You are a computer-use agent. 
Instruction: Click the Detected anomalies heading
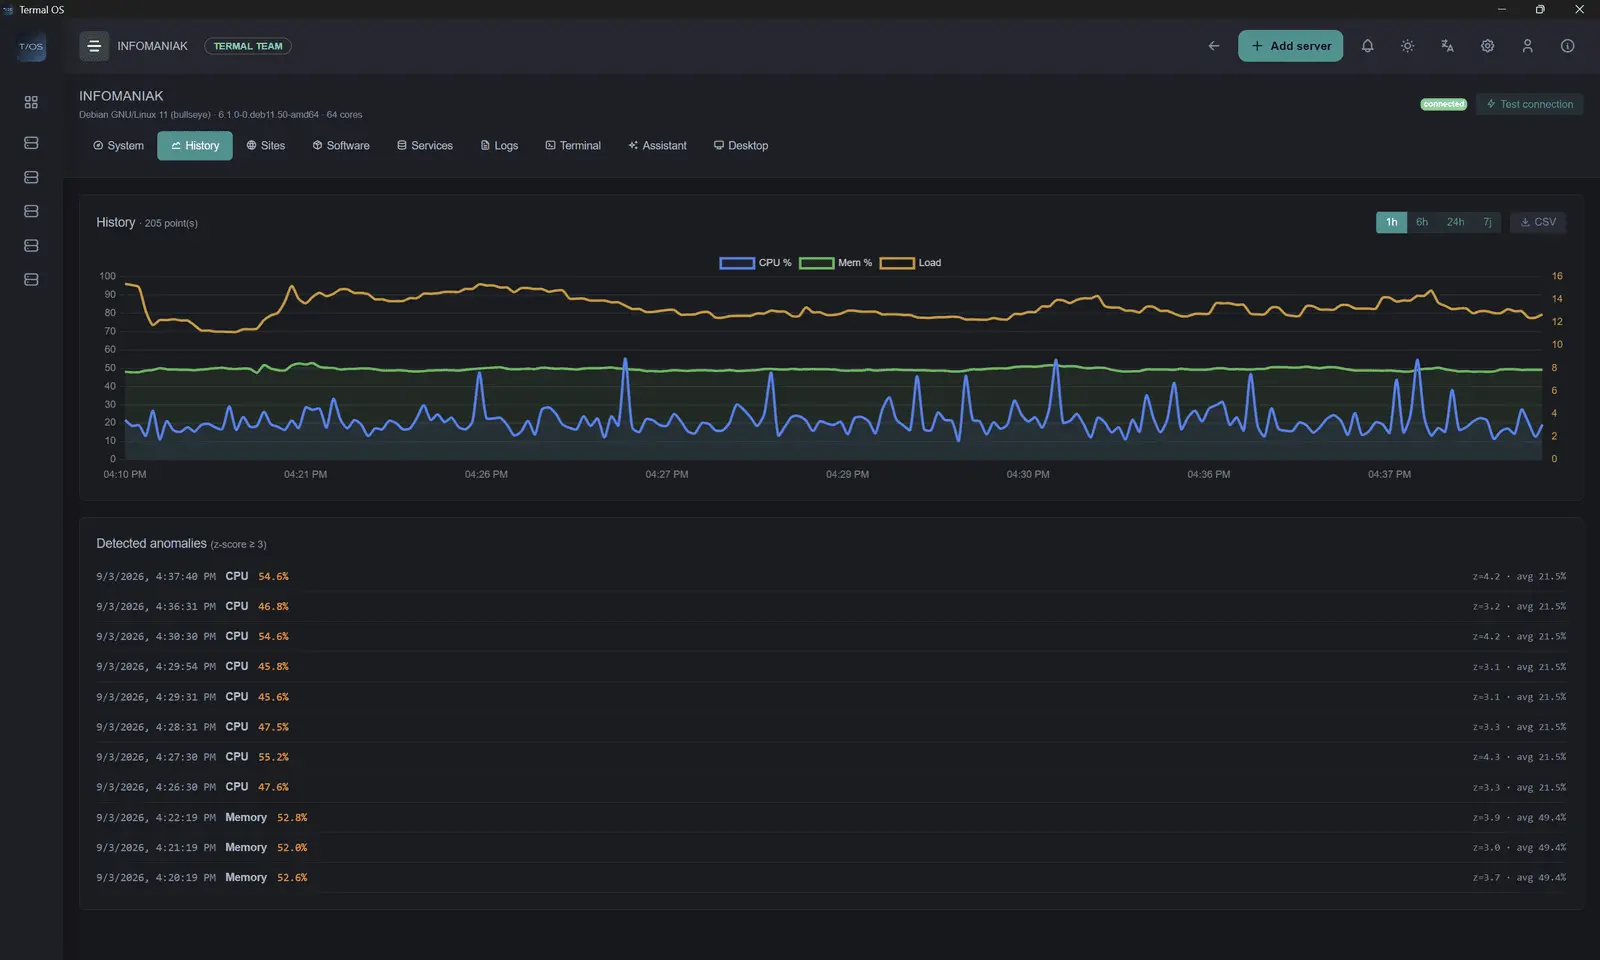pos(151,544)
